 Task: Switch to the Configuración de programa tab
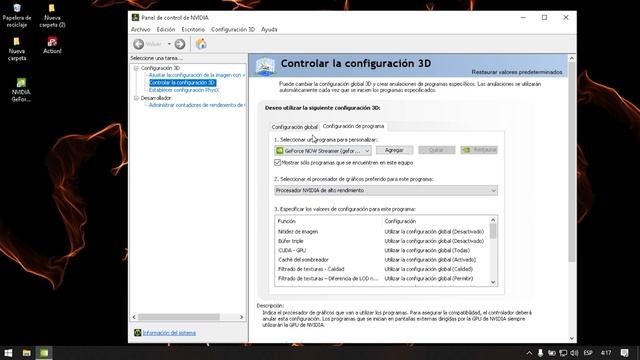[353, 126]
